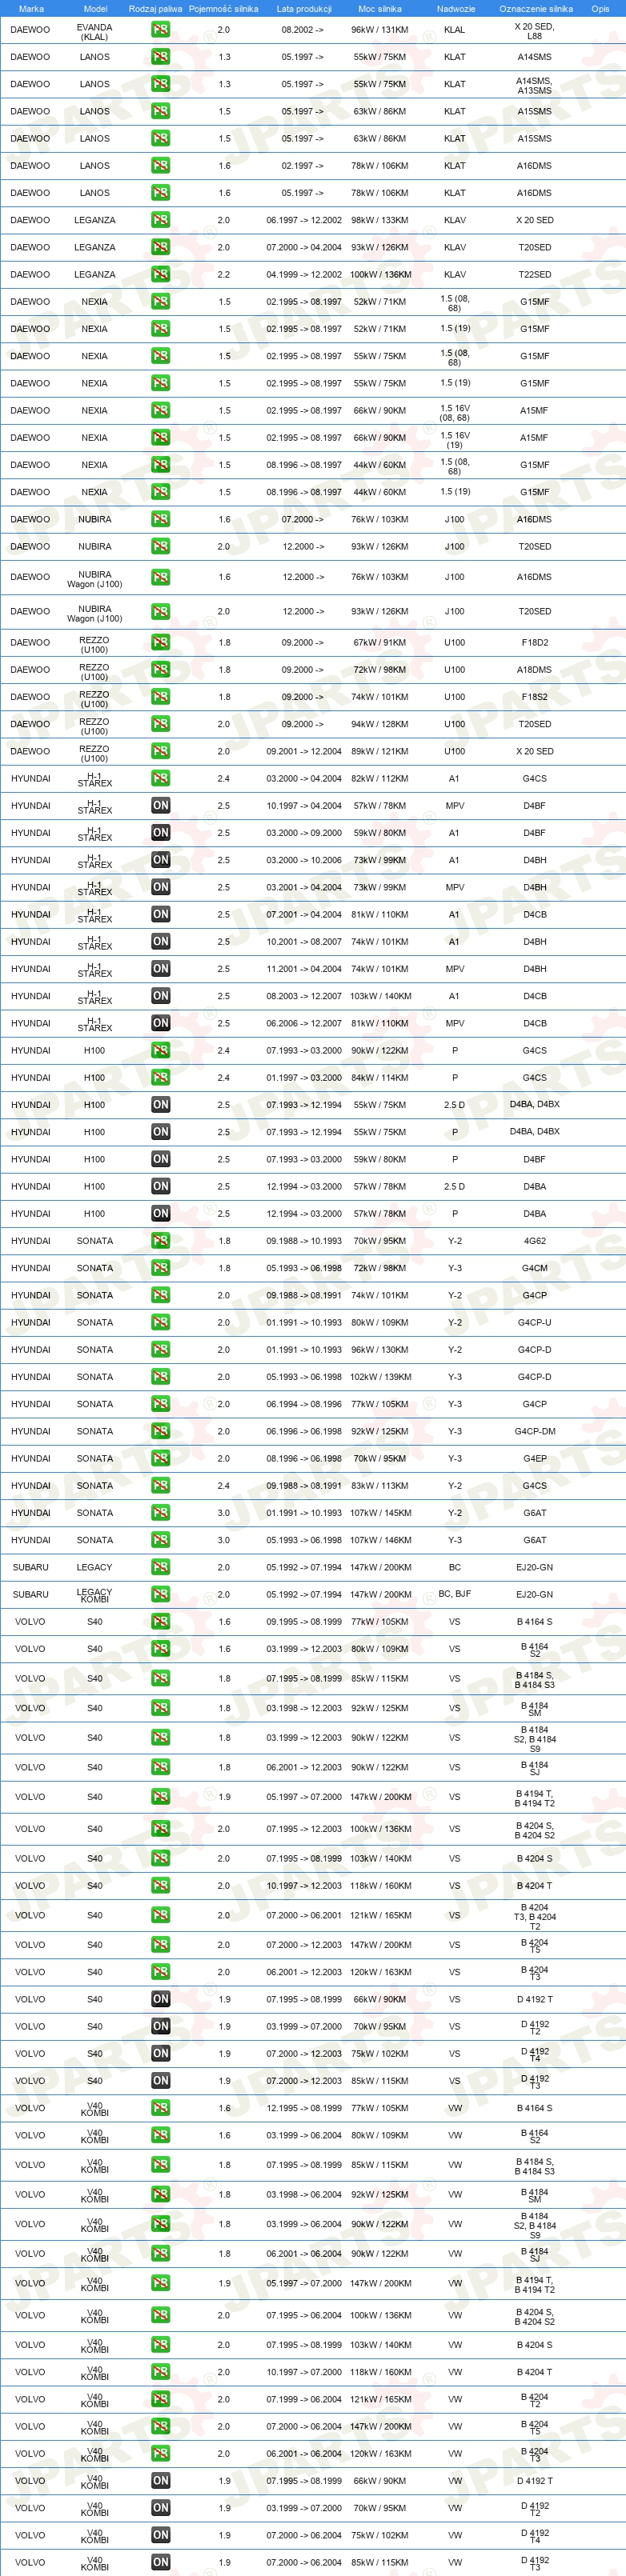Click the "A18DMS" engine code cell

click(x=535, y=670)
